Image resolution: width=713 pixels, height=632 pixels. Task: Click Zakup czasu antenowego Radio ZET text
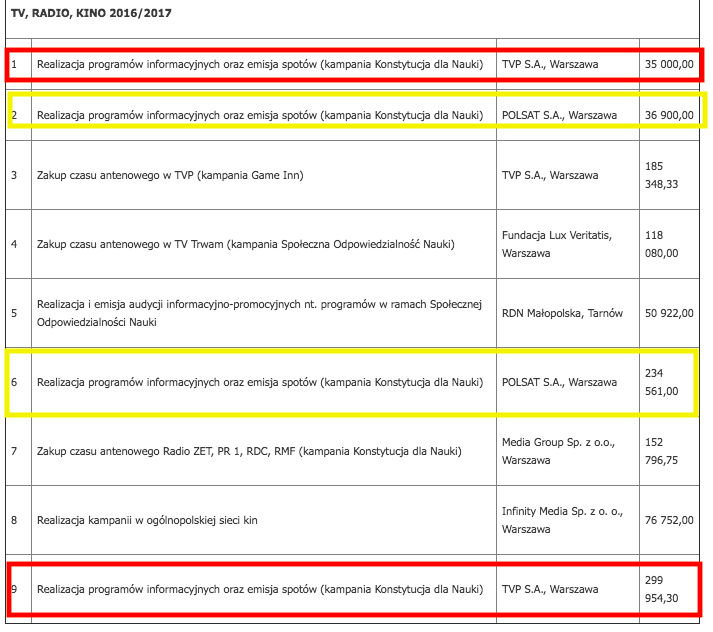tap(249, 451)
